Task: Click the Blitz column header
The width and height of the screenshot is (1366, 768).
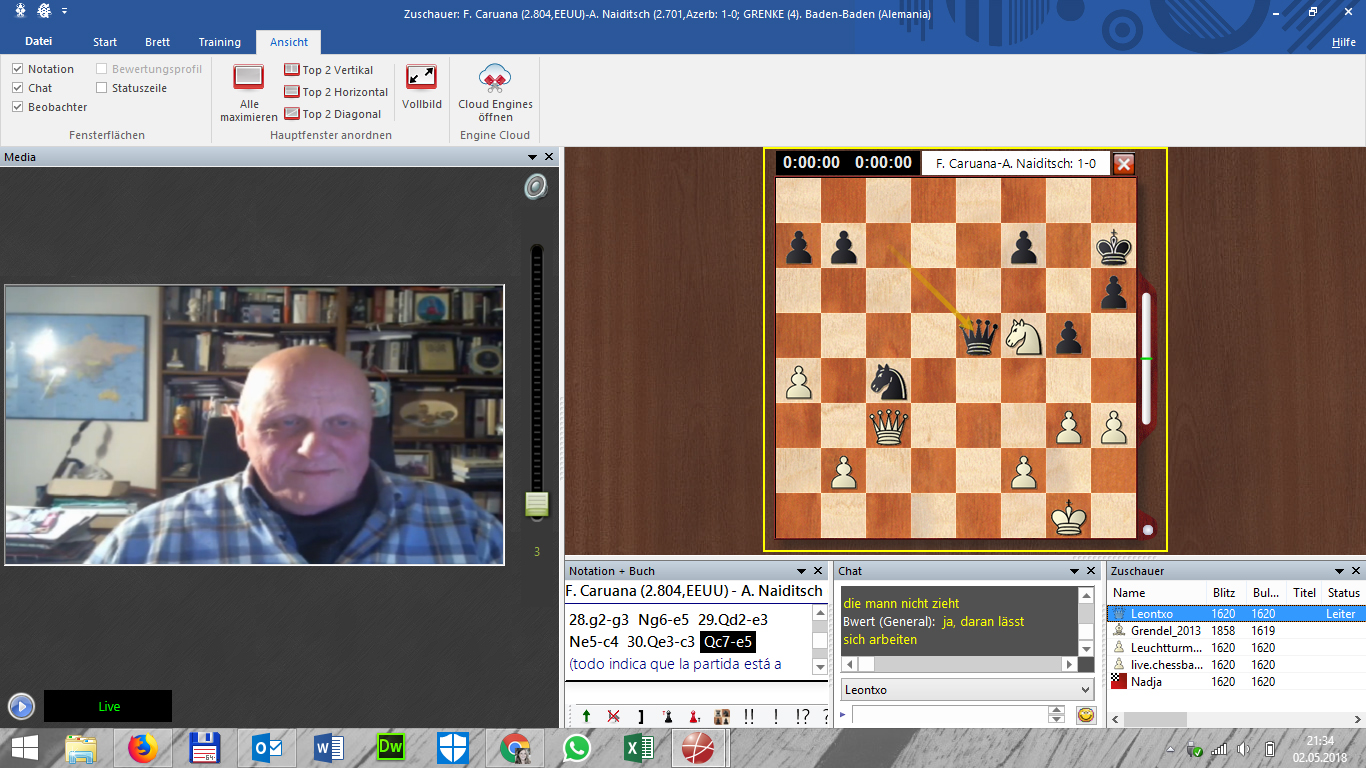Action: (1222, 593)
